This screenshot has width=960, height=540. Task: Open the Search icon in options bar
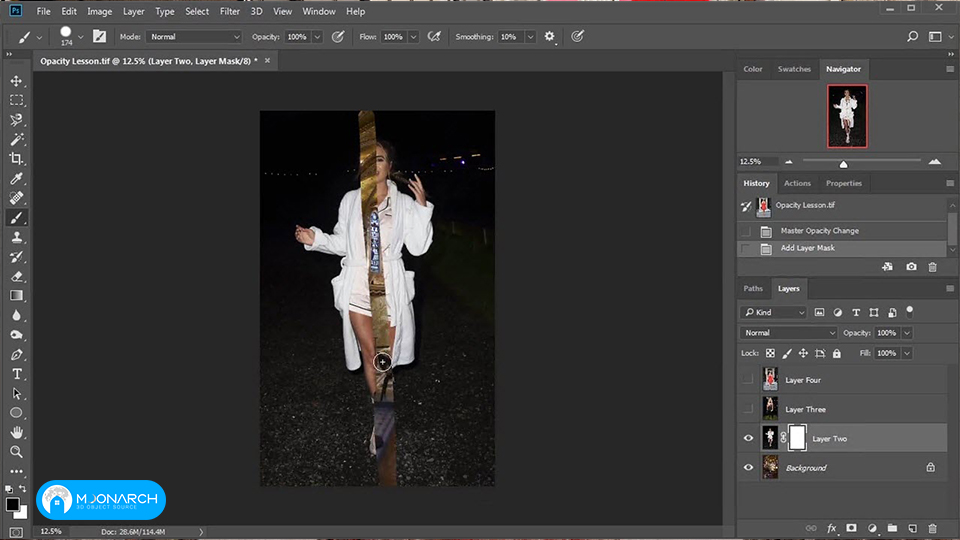pos(912,37)
